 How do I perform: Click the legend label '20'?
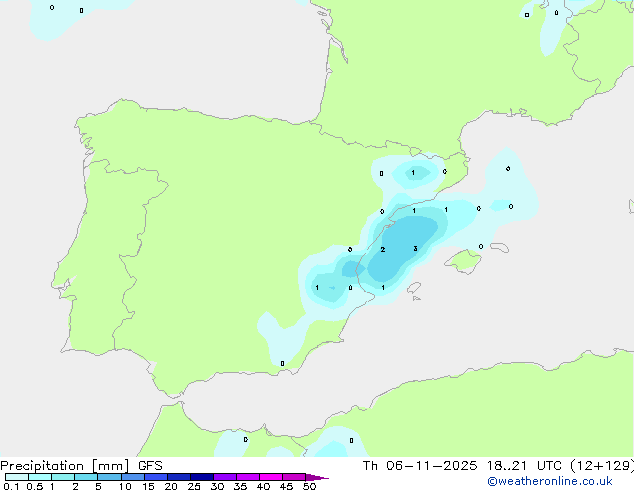point(171,486)
